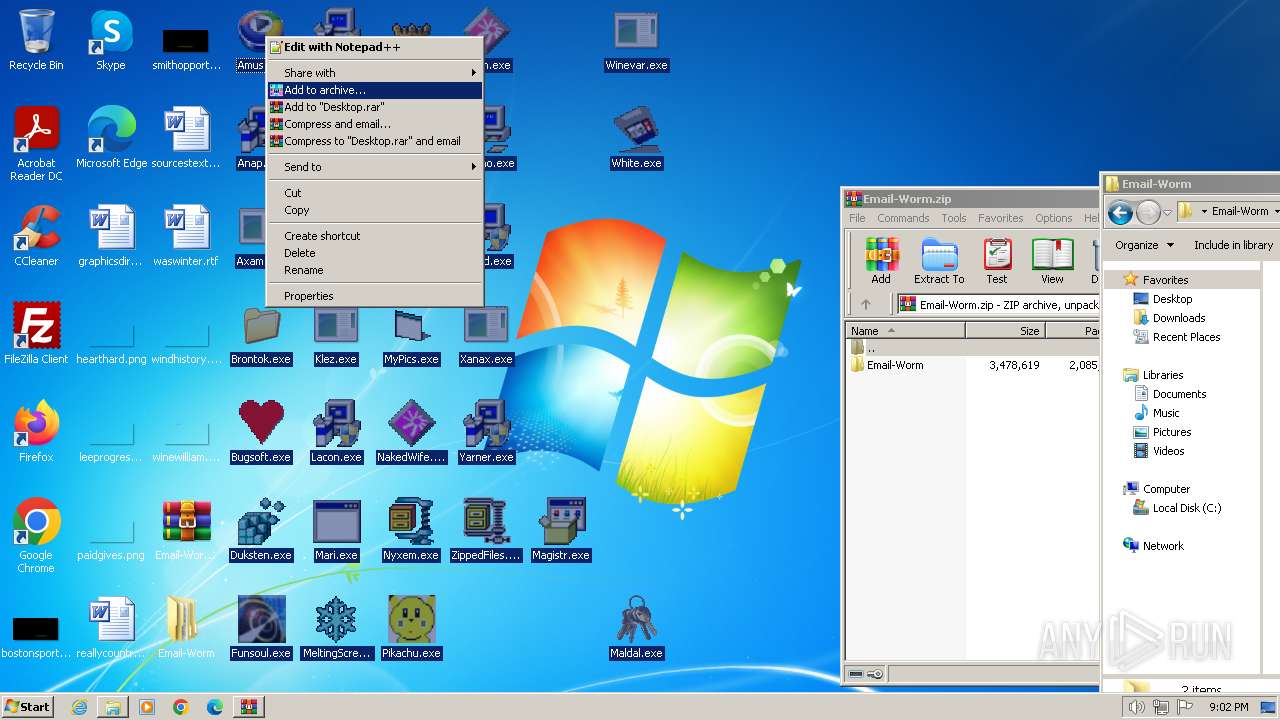Open Organize dropdown in Explorer
The height and width of the screenshot is (720, 1280).
click(x=1144, y=245)
